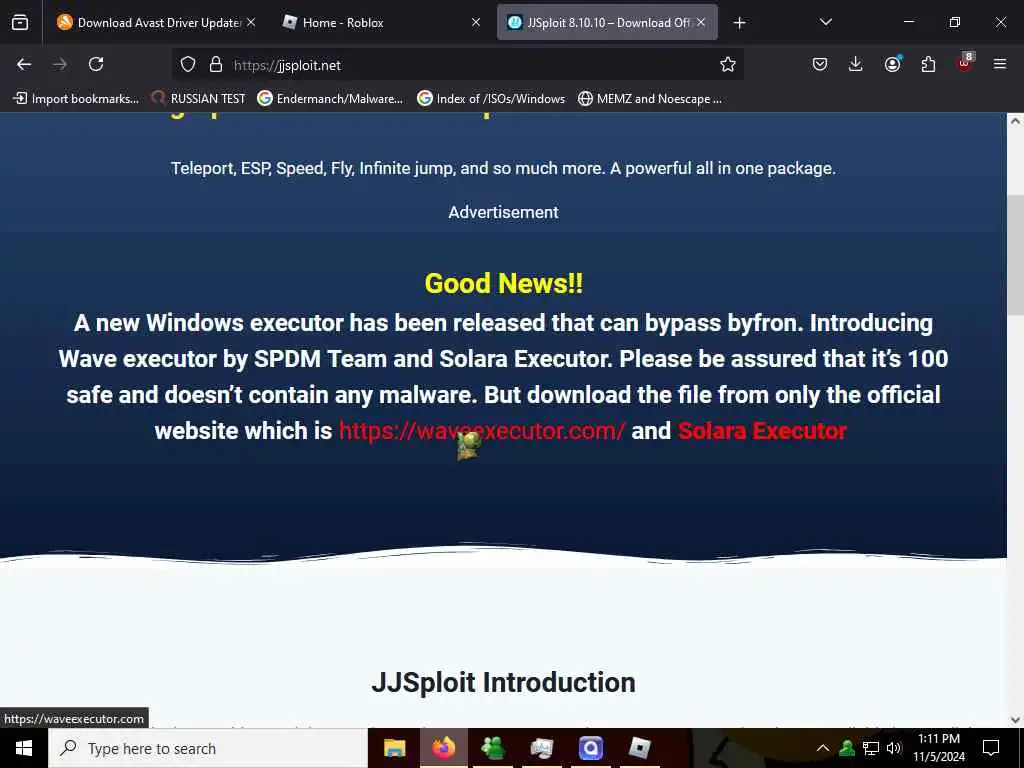
Task: Go back one page
Action: point(24,64)
